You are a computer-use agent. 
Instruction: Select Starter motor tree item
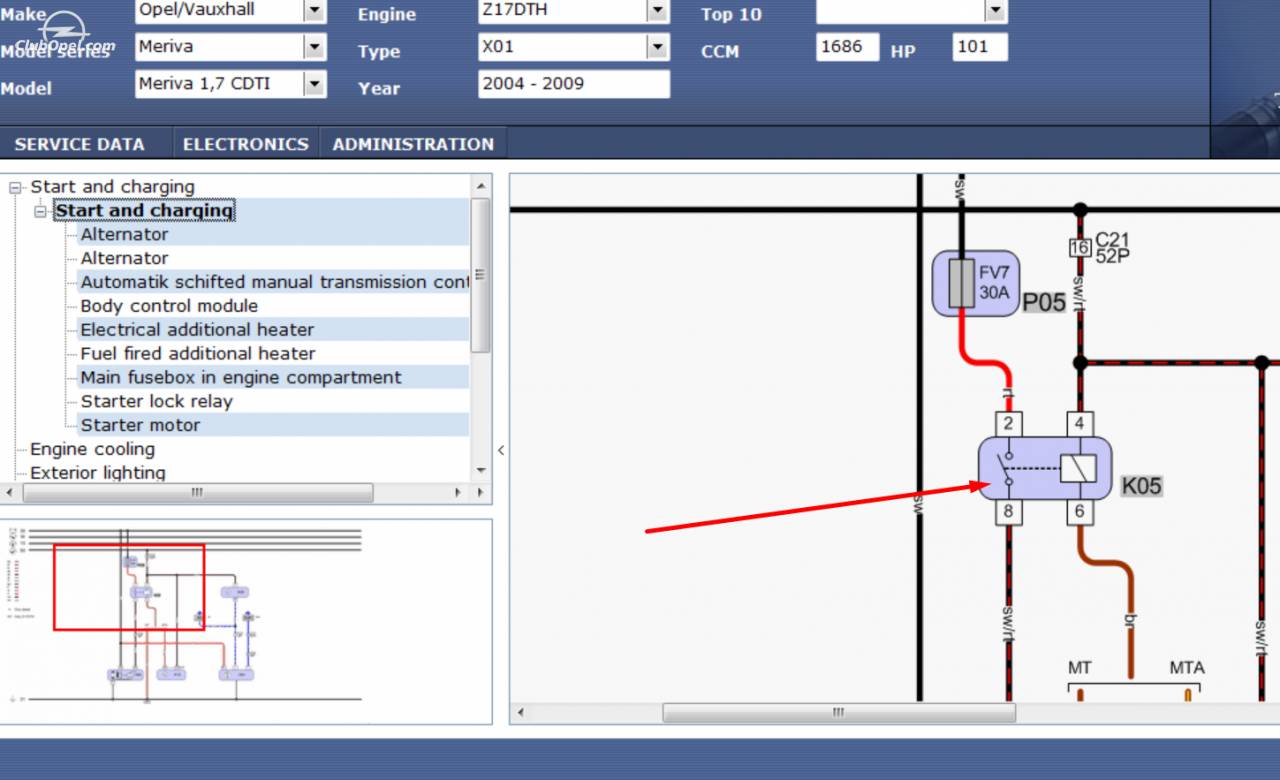pyautogui.click(x=140, y=426)
